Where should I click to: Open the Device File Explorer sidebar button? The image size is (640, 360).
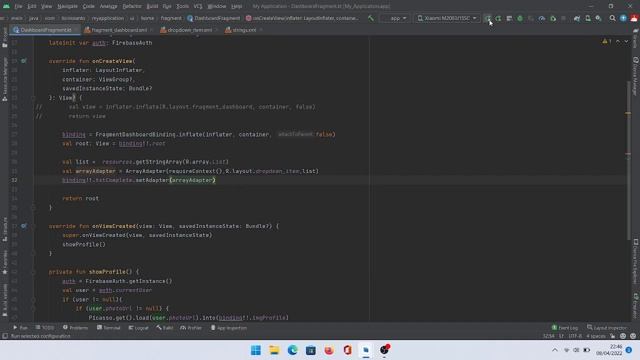[636, 261]
